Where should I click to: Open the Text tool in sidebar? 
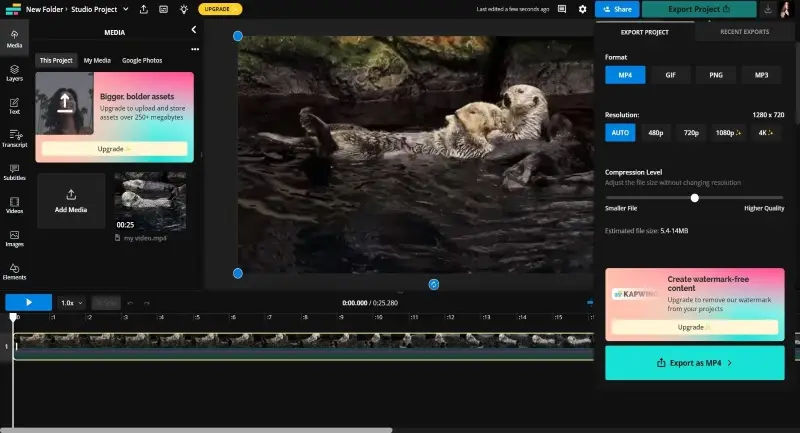pos(14,106)
